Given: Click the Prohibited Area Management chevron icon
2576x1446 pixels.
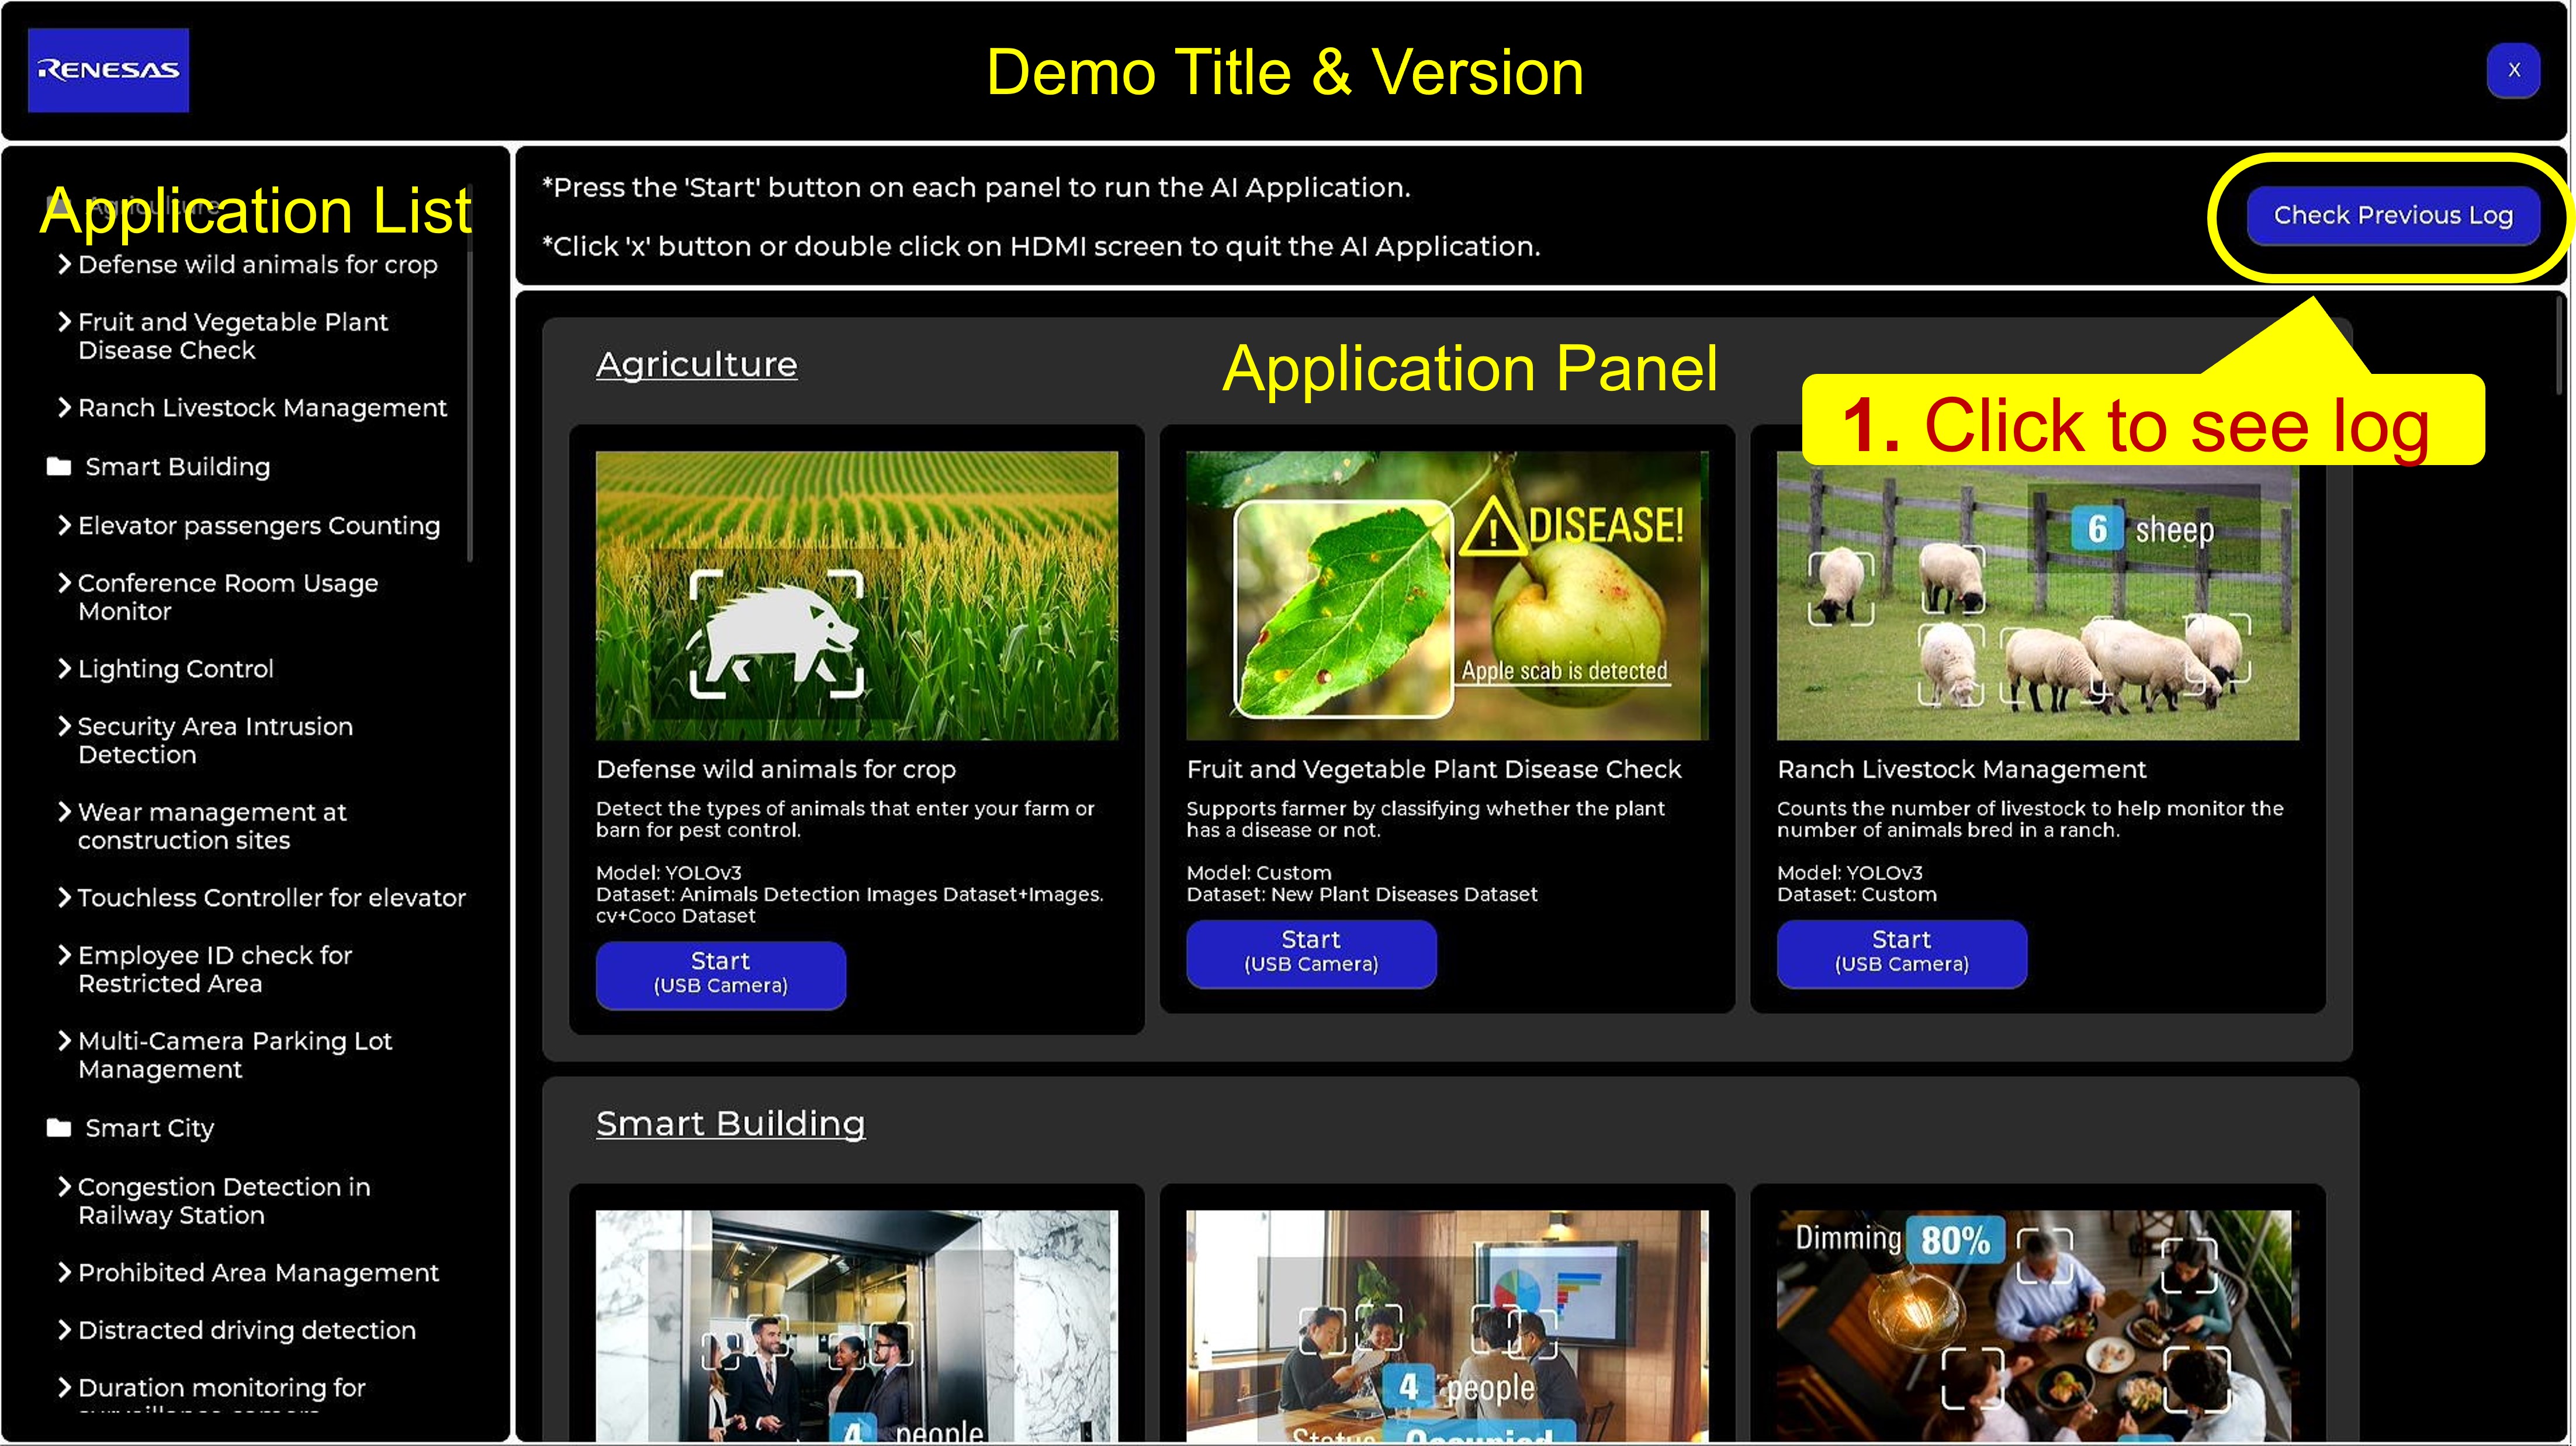Looking at the screenshot, I should point(64,1272).
